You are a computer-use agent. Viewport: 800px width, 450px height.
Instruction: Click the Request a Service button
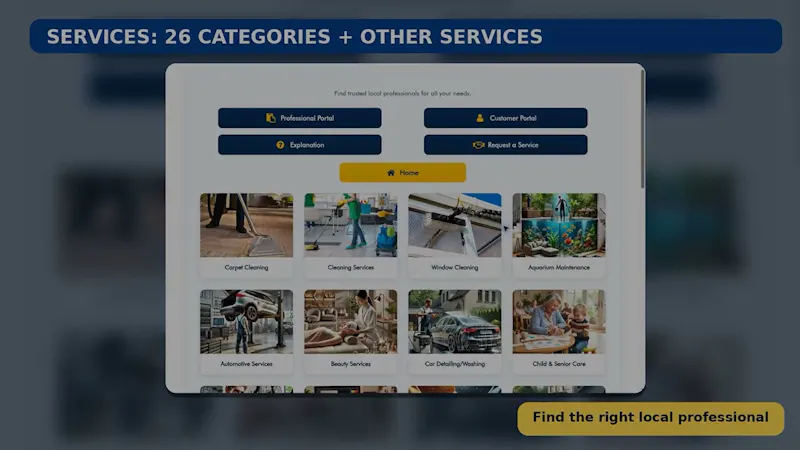tap(506, 145)
